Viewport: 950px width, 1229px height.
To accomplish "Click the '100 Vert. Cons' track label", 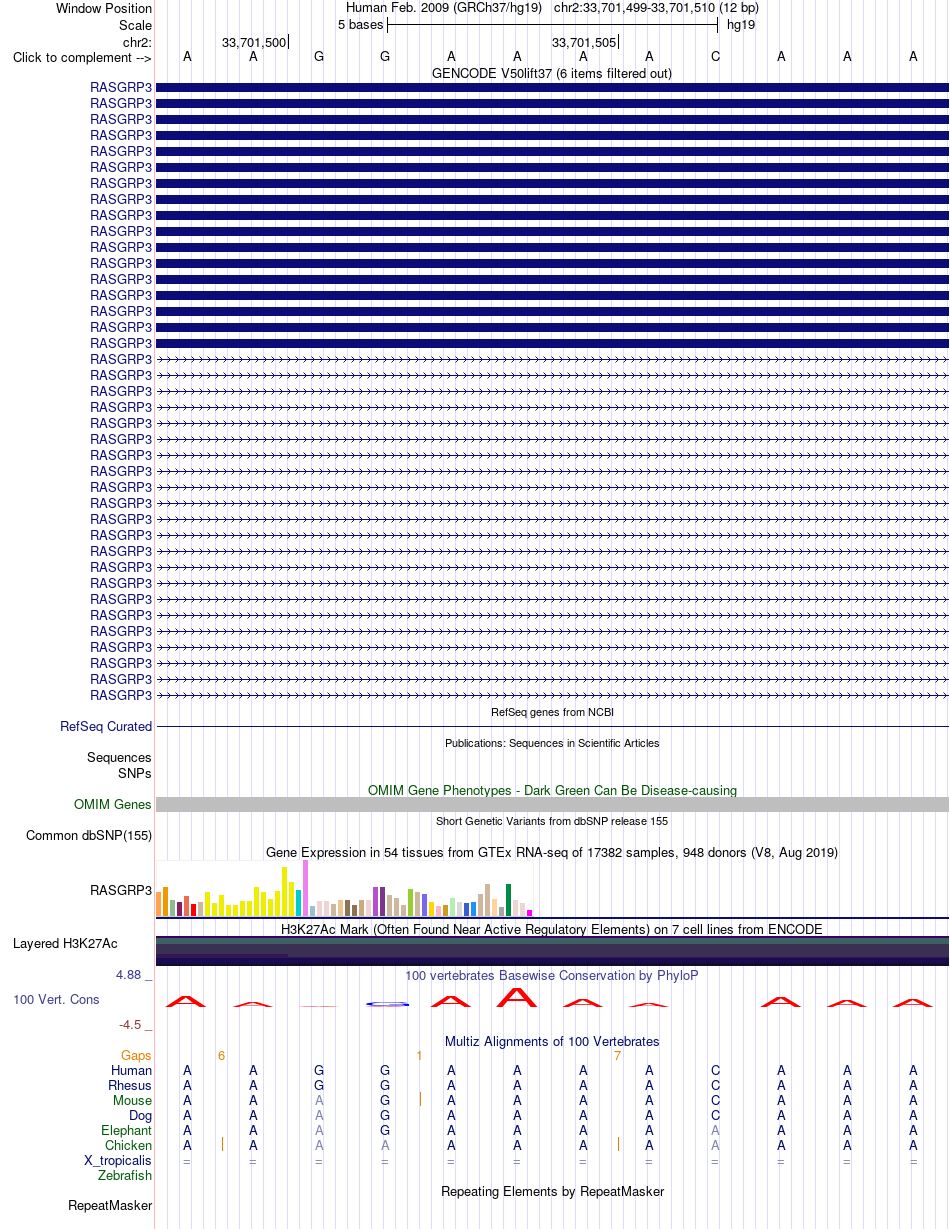I will (56, 999).
